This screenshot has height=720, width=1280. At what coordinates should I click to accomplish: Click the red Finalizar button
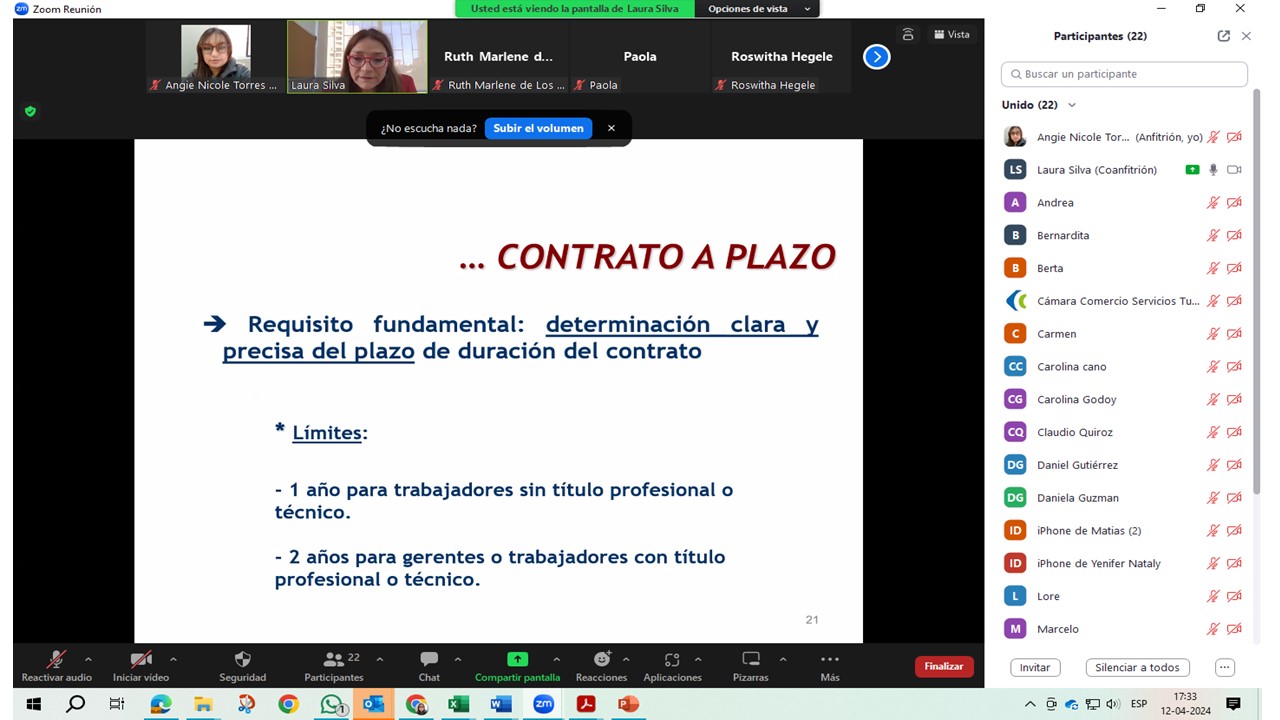[943, 666]
